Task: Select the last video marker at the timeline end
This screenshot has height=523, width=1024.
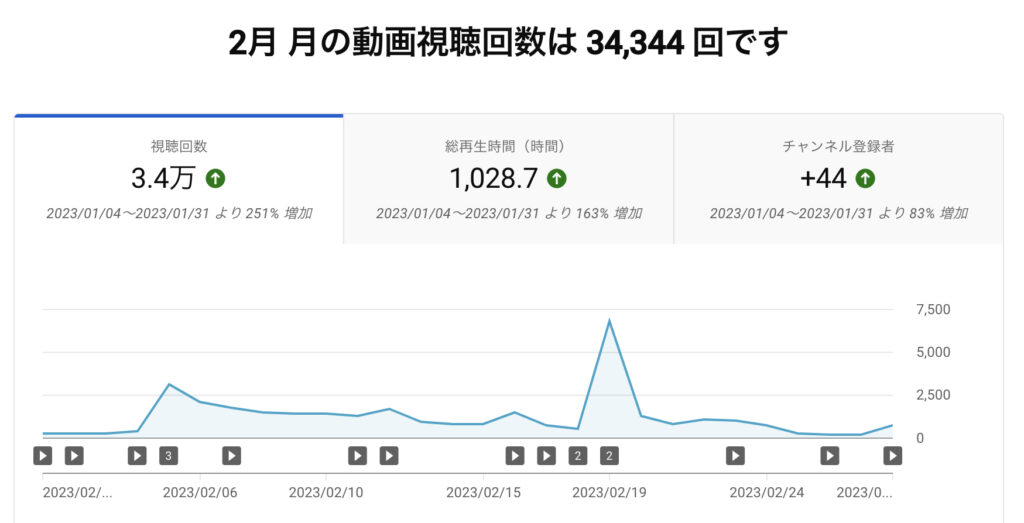Action: click(892, 456)
